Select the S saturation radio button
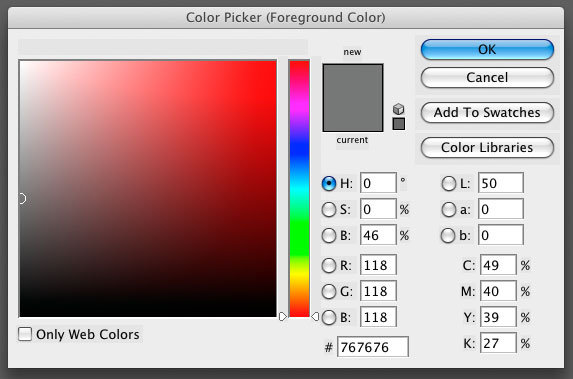This screenshot has width=573, height=379. [329, 209]
